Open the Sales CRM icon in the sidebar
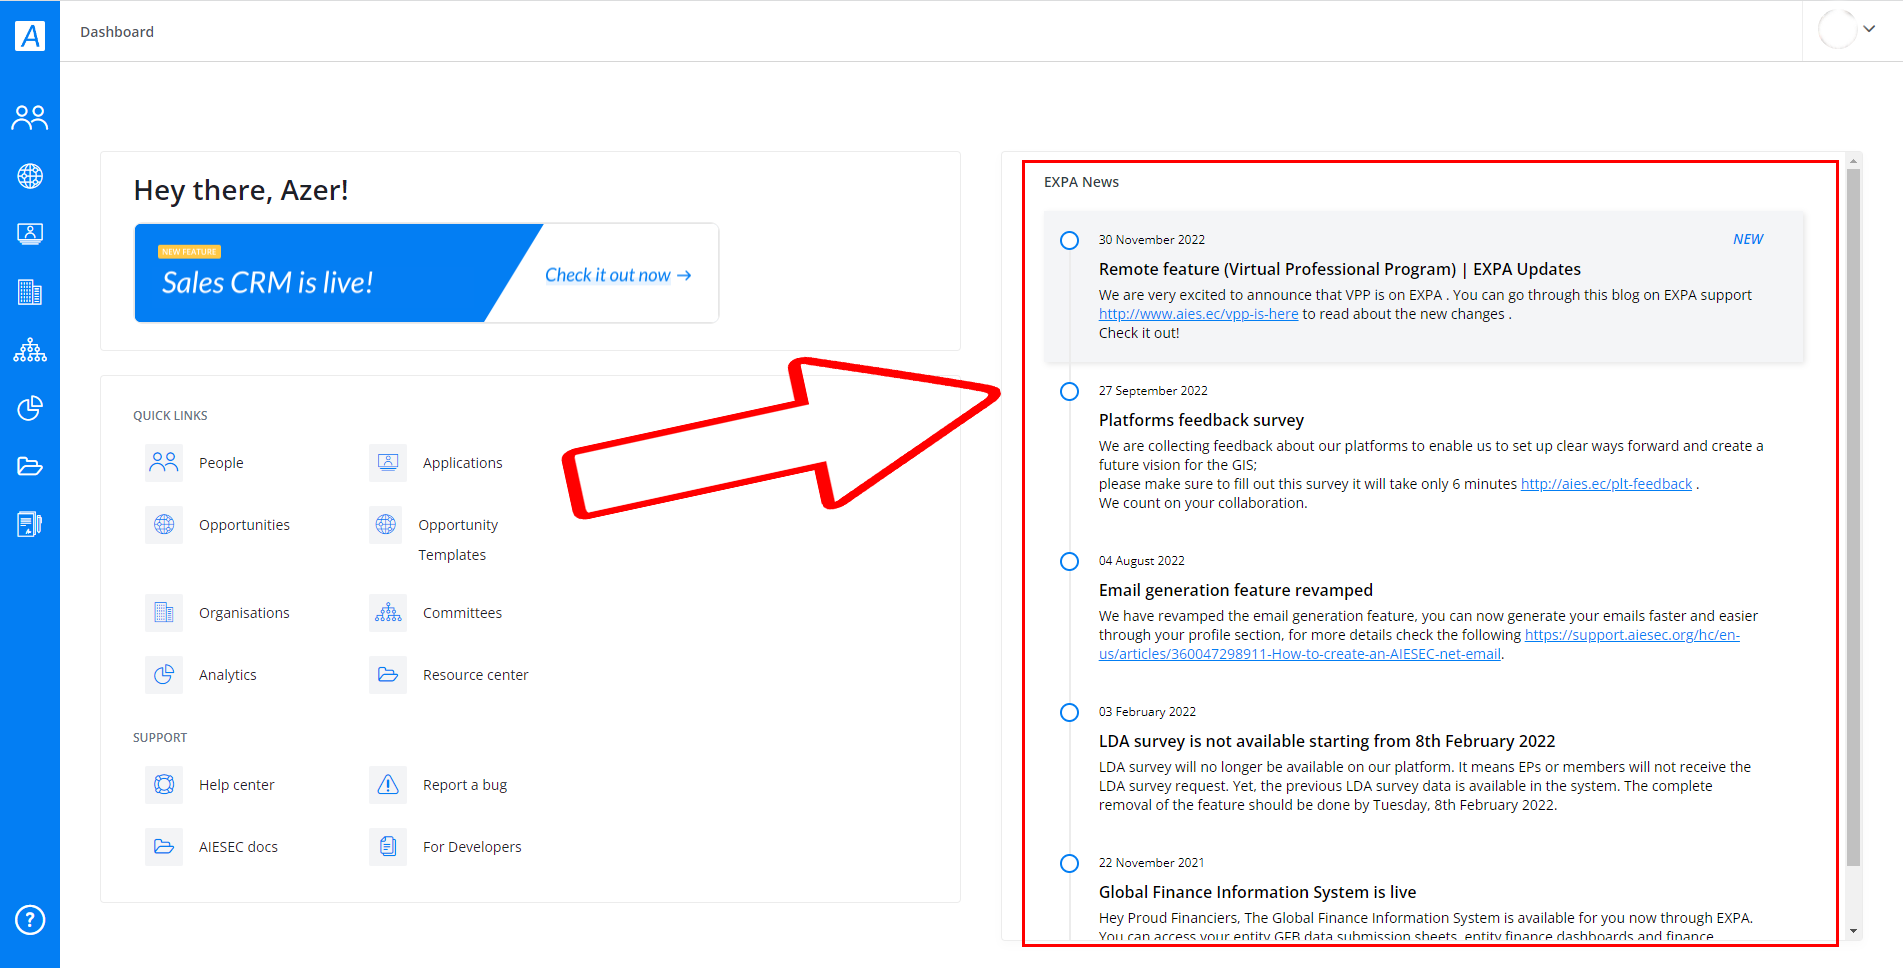 30,524
